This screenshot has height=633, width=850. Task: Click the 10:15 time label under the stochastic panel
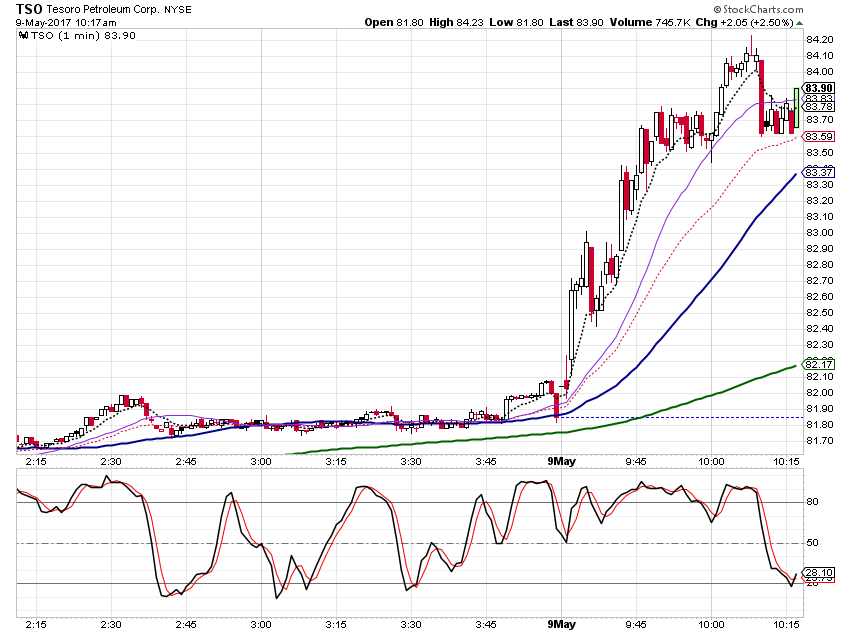(x=787, y=625)
